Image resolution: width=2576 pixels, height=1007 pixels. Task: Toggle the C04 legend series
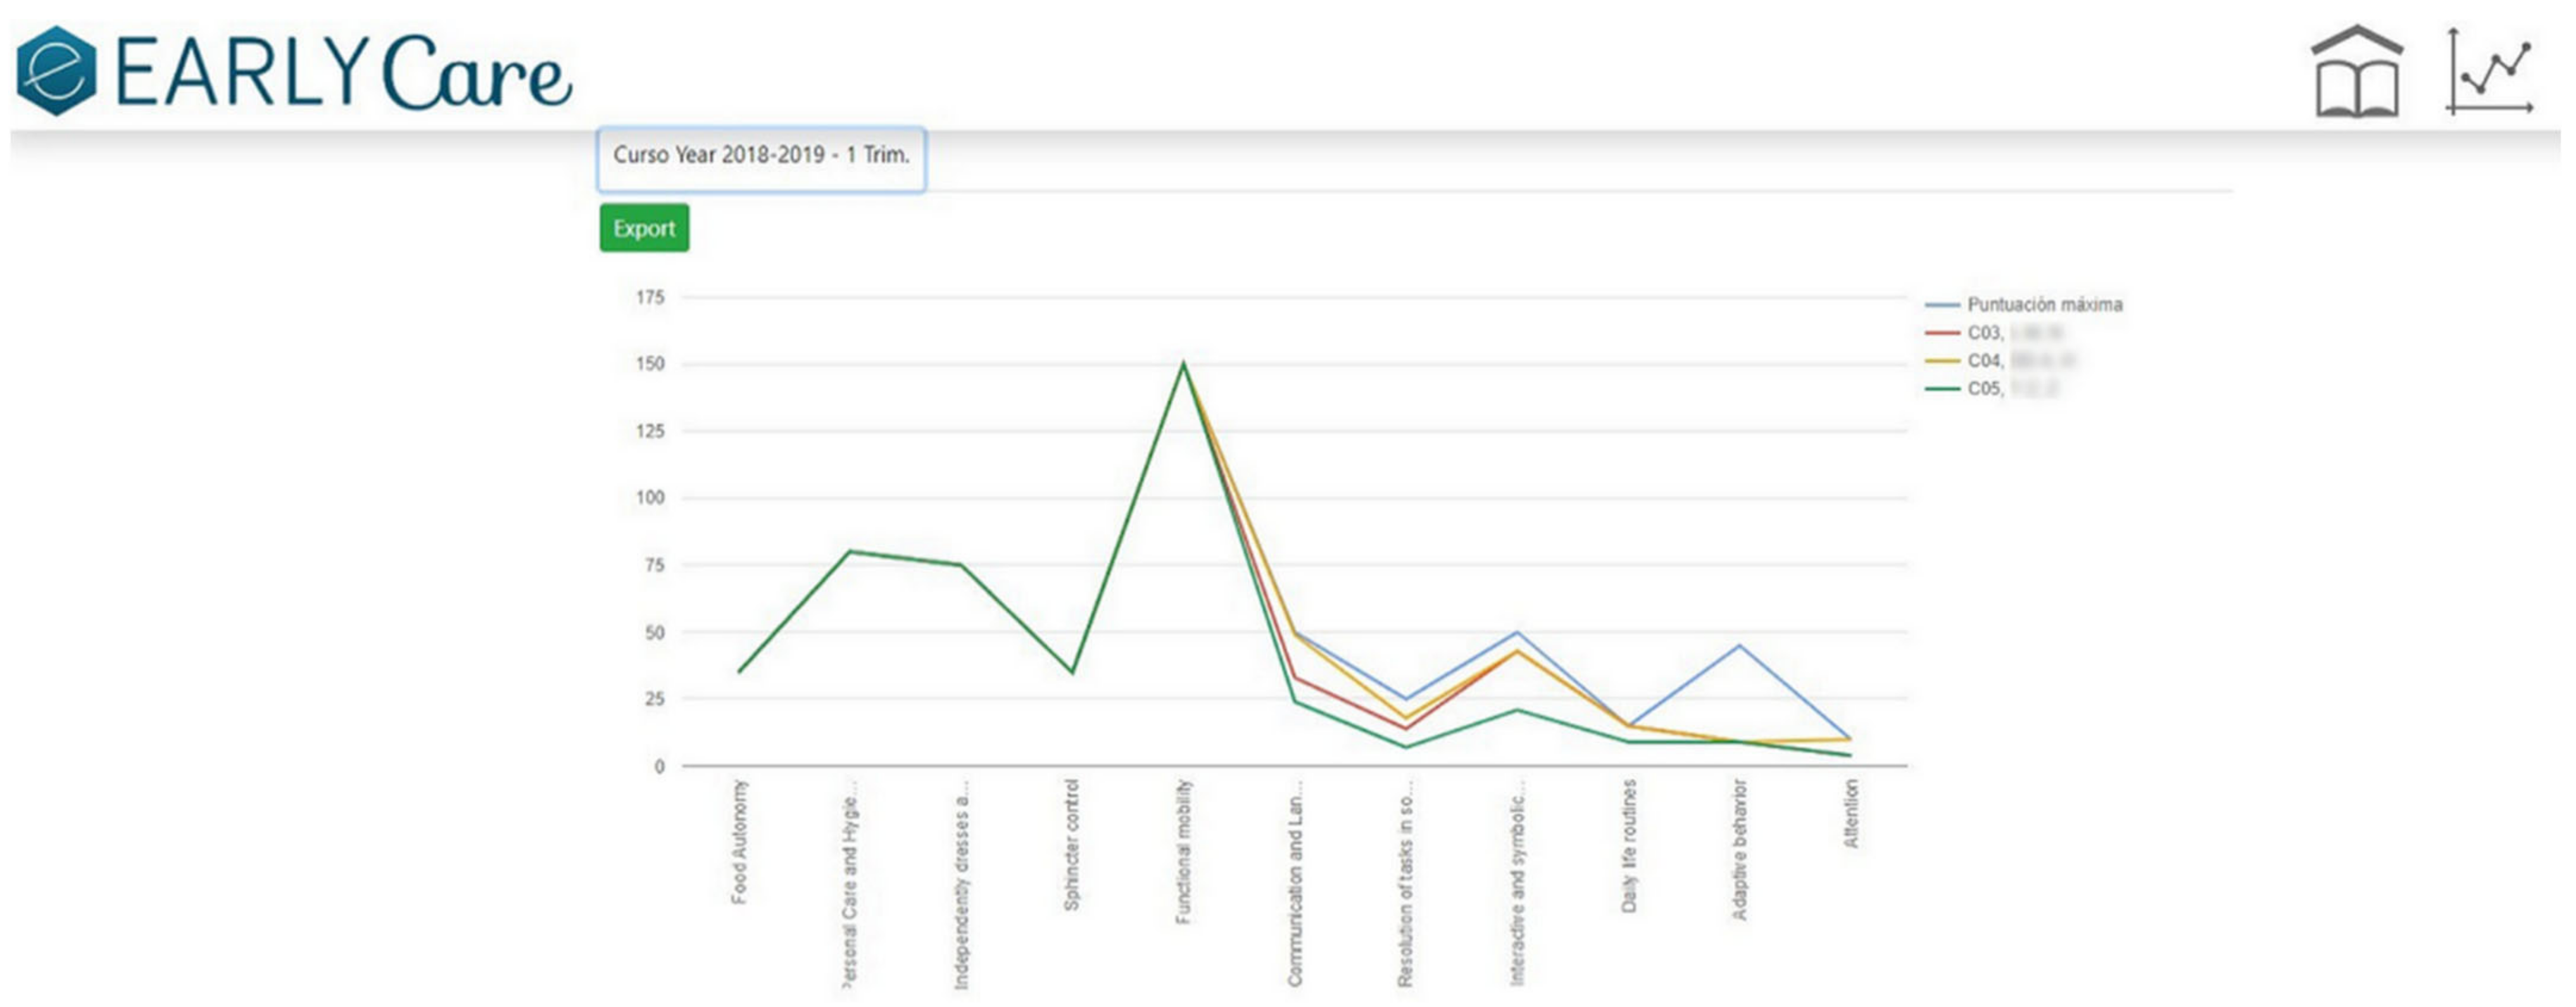point(1985,361)
